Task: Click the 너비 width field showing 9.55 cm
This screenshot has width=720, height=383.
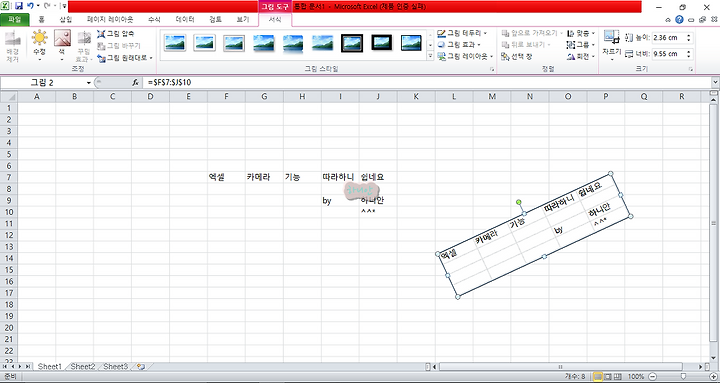Action: [668, 54]
